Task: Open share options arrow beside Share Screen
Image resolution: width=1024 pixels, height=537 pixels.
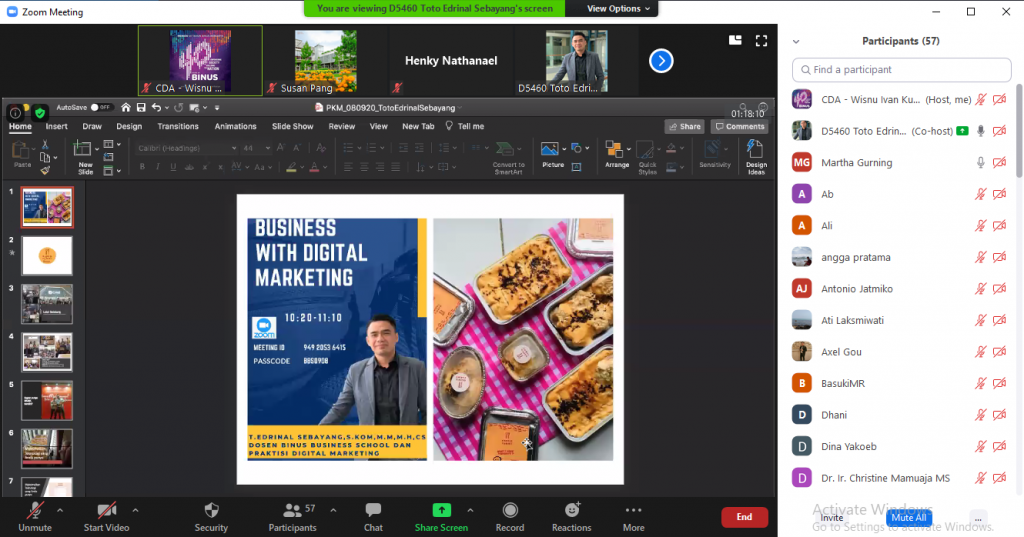Action: pos(471,509)
